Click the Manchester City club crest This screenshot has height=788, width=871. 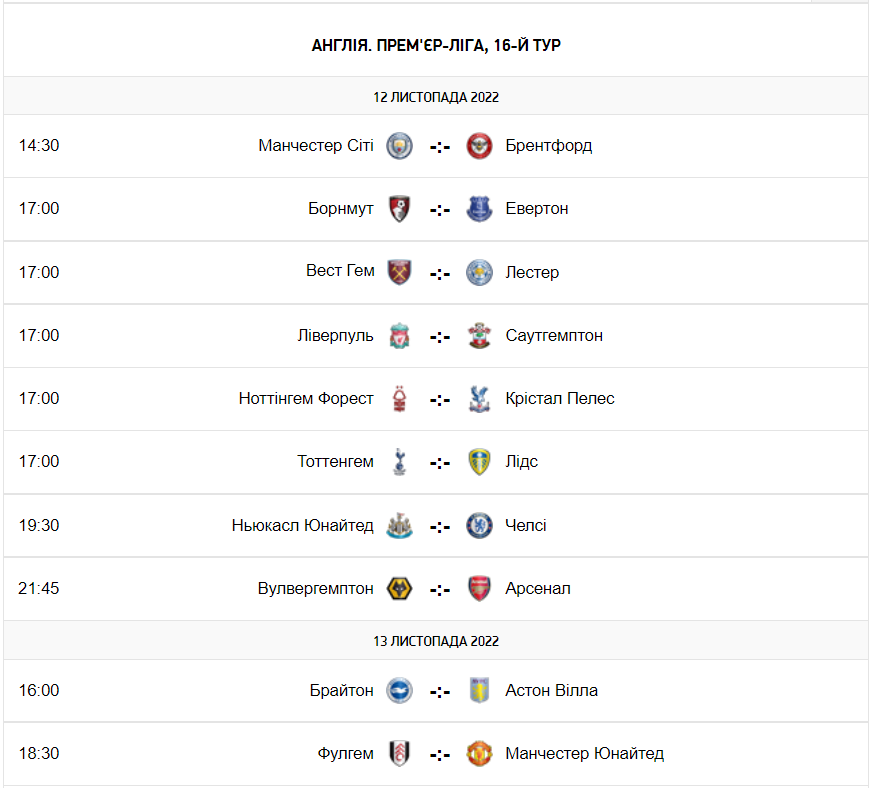click(x=400, y=146)
